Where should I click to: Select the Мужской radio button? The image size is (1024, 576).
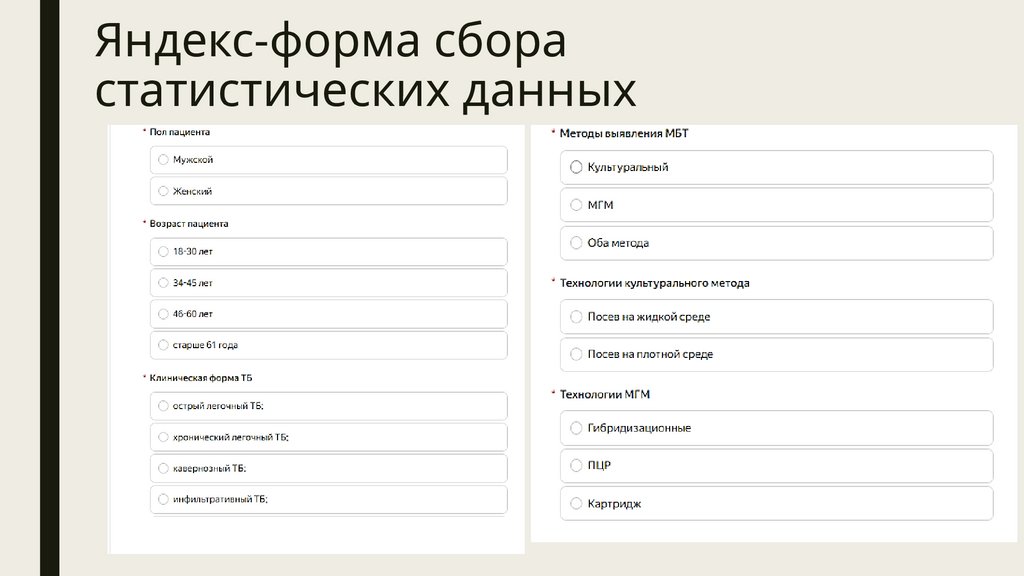click(x=163, y=159)
